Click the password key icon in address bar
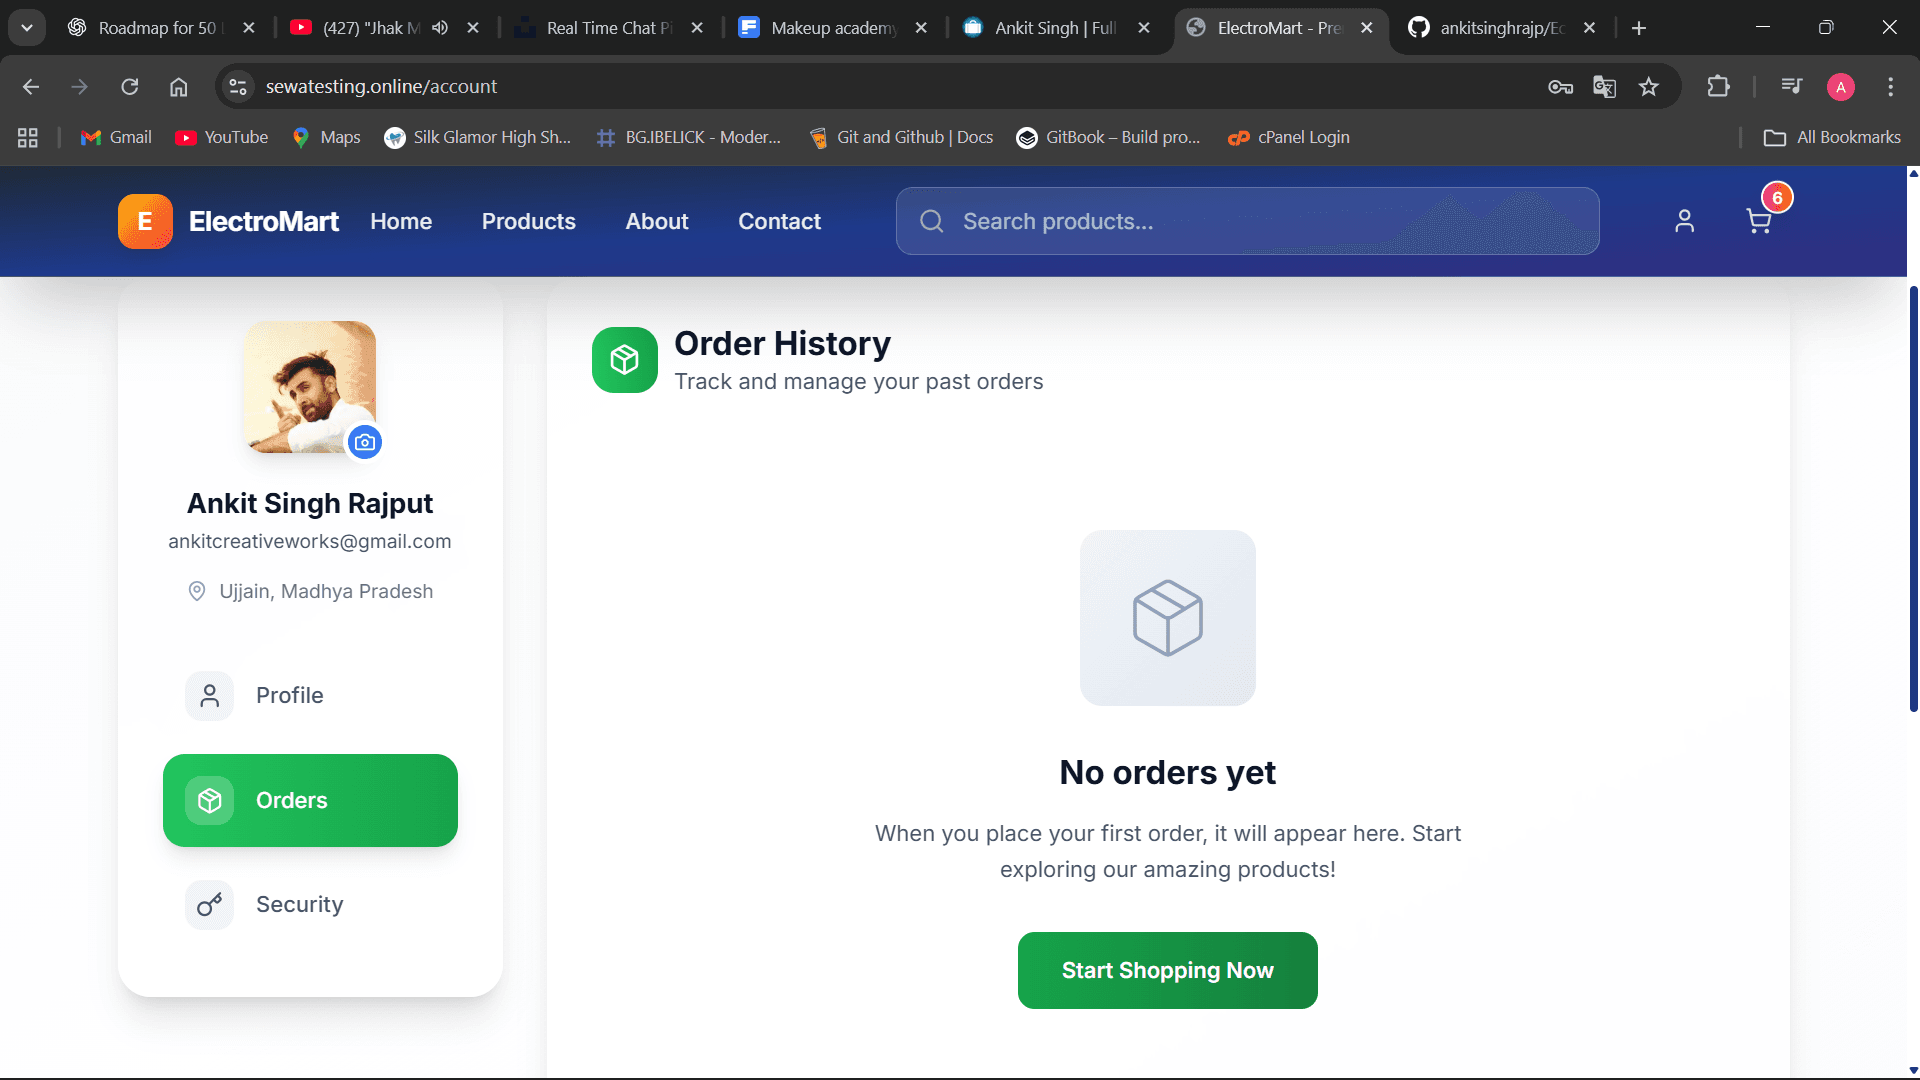Screen dimensions: 1920x1080 tap(1560, 87)
